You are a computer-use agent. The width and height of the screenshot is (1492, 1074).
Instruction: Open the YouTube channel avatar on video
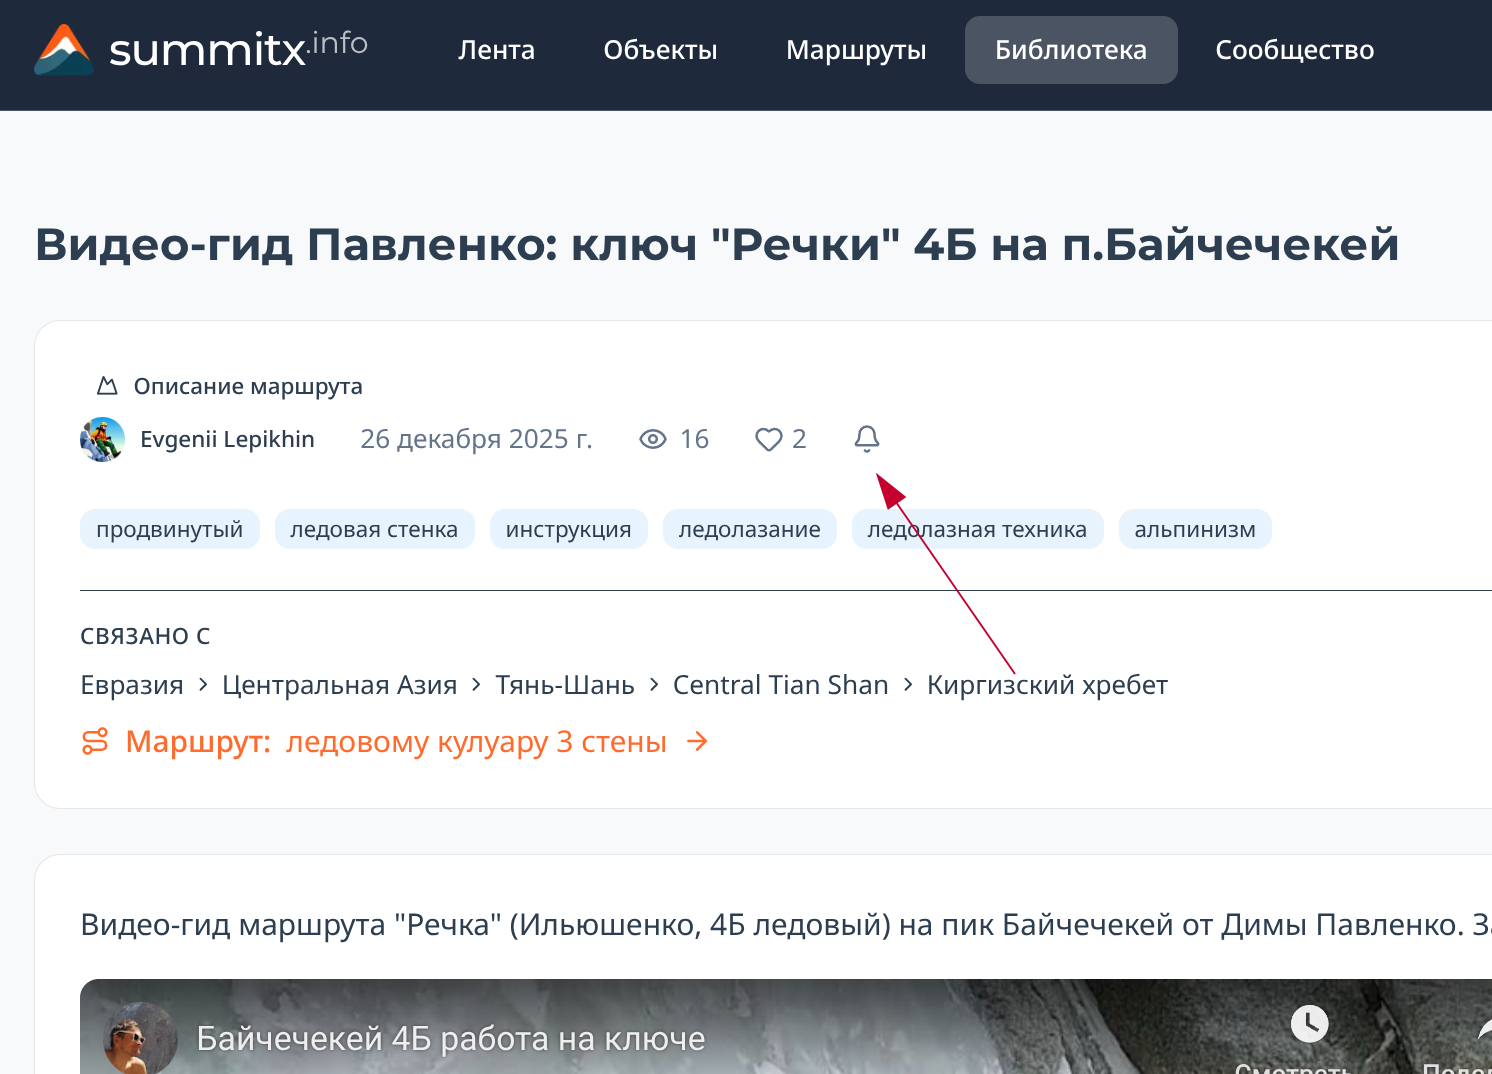point(141,1039)
